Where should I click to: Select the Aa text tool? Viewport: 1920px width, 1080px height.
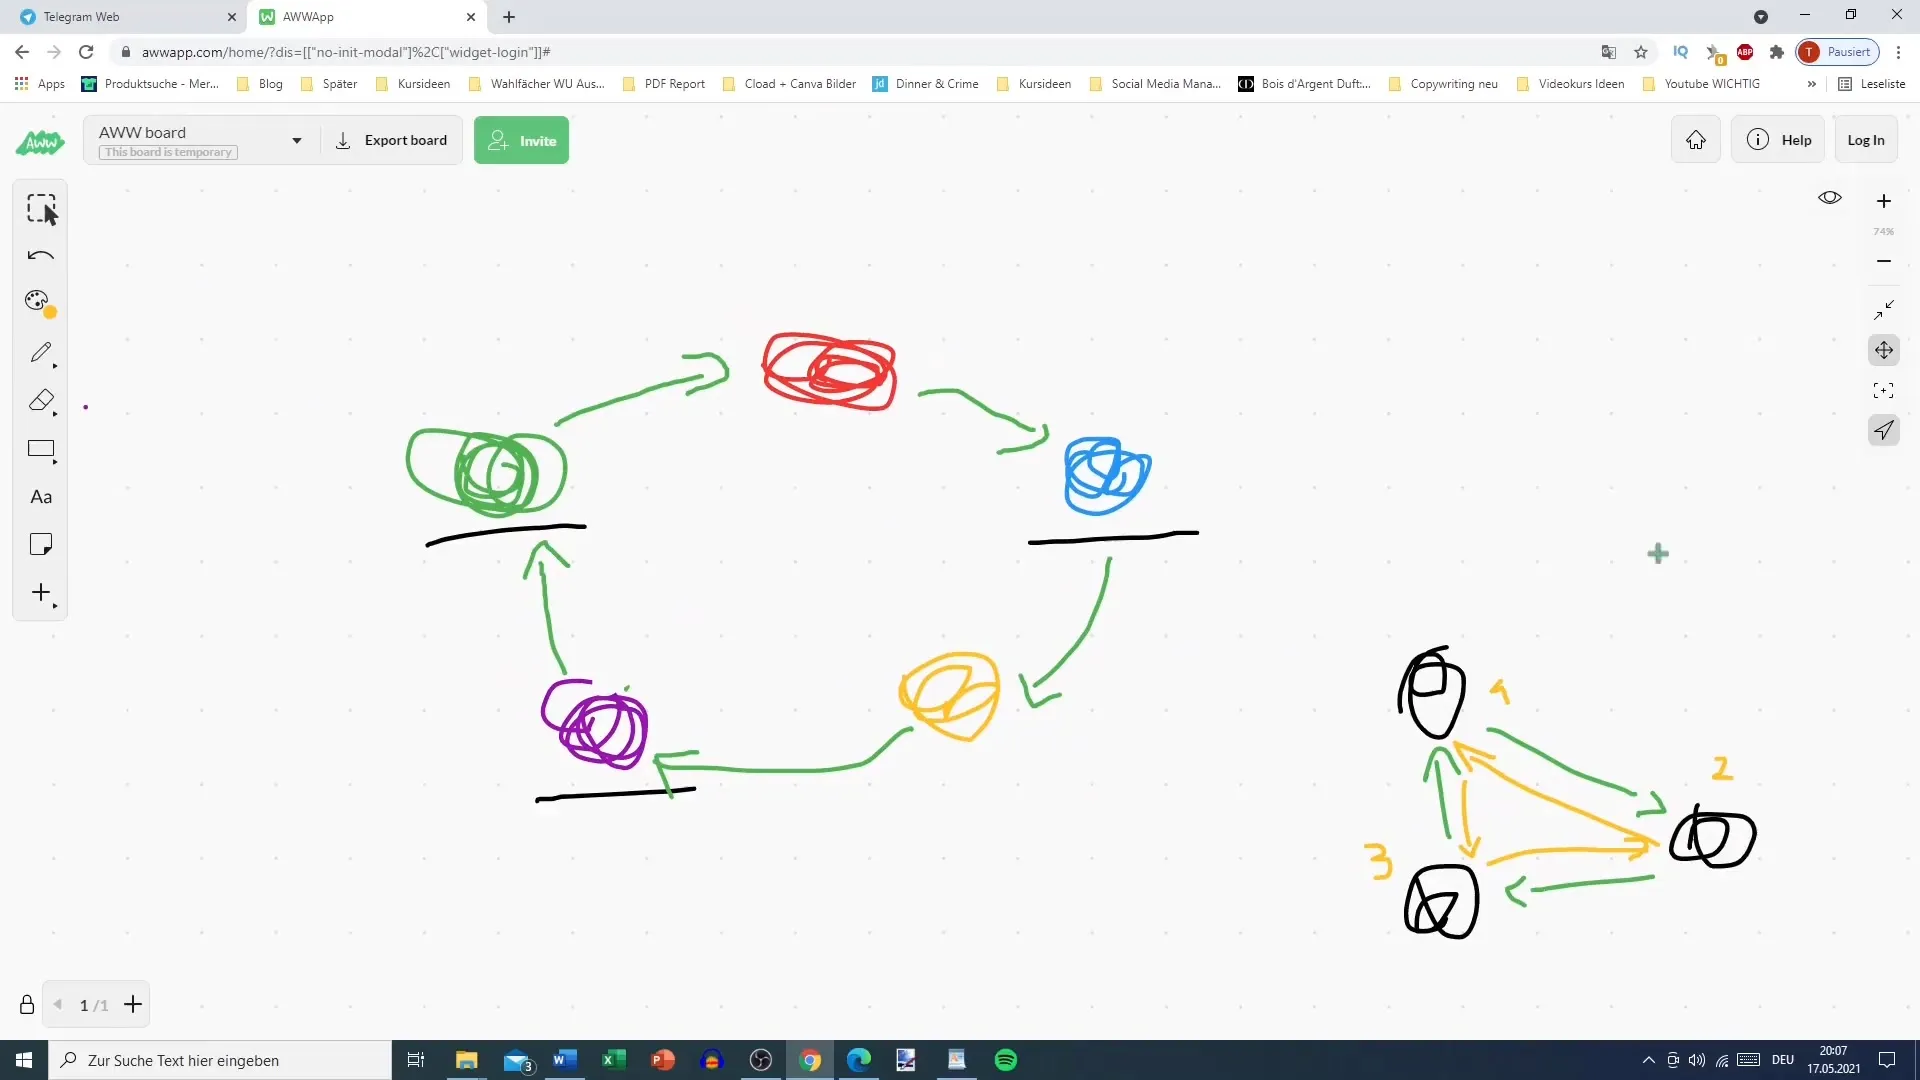coord(41,497)
